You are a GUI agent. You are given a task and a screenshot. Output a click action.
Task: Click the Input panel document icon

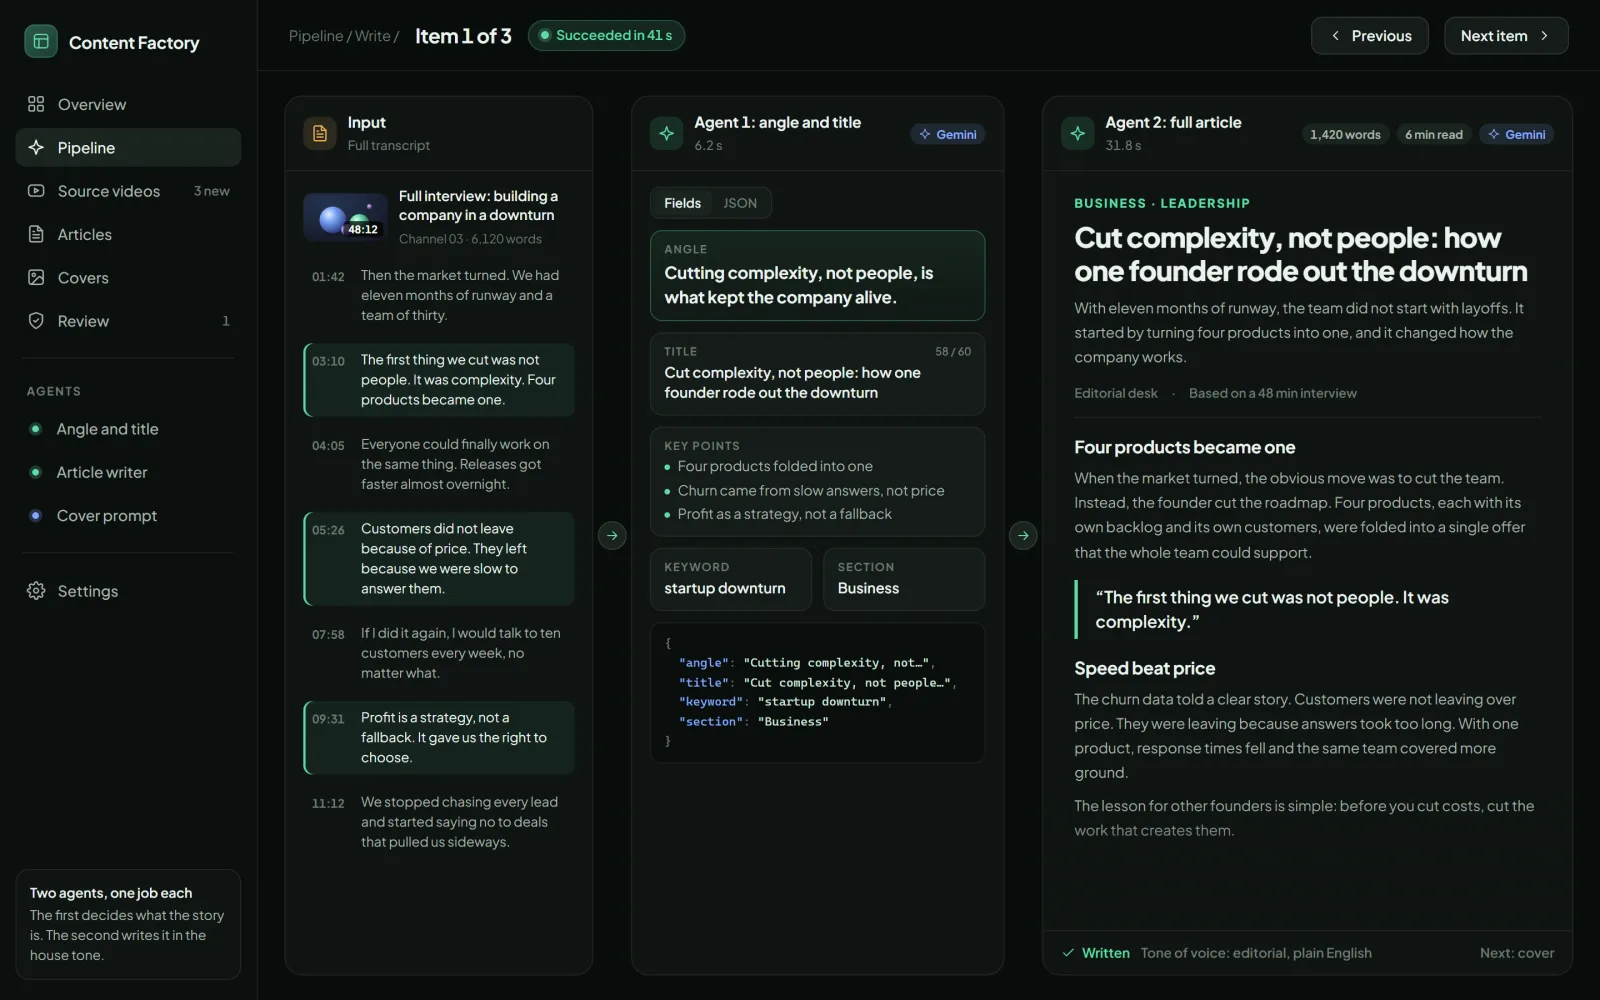(x=320, y=133)
